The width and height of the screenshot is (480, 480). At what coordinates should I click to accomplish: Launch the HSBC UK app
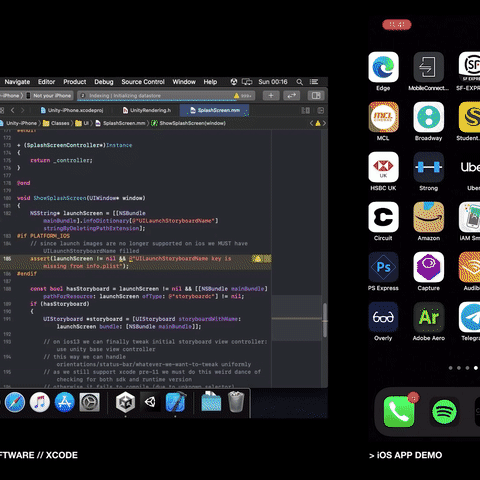(383, 167)
